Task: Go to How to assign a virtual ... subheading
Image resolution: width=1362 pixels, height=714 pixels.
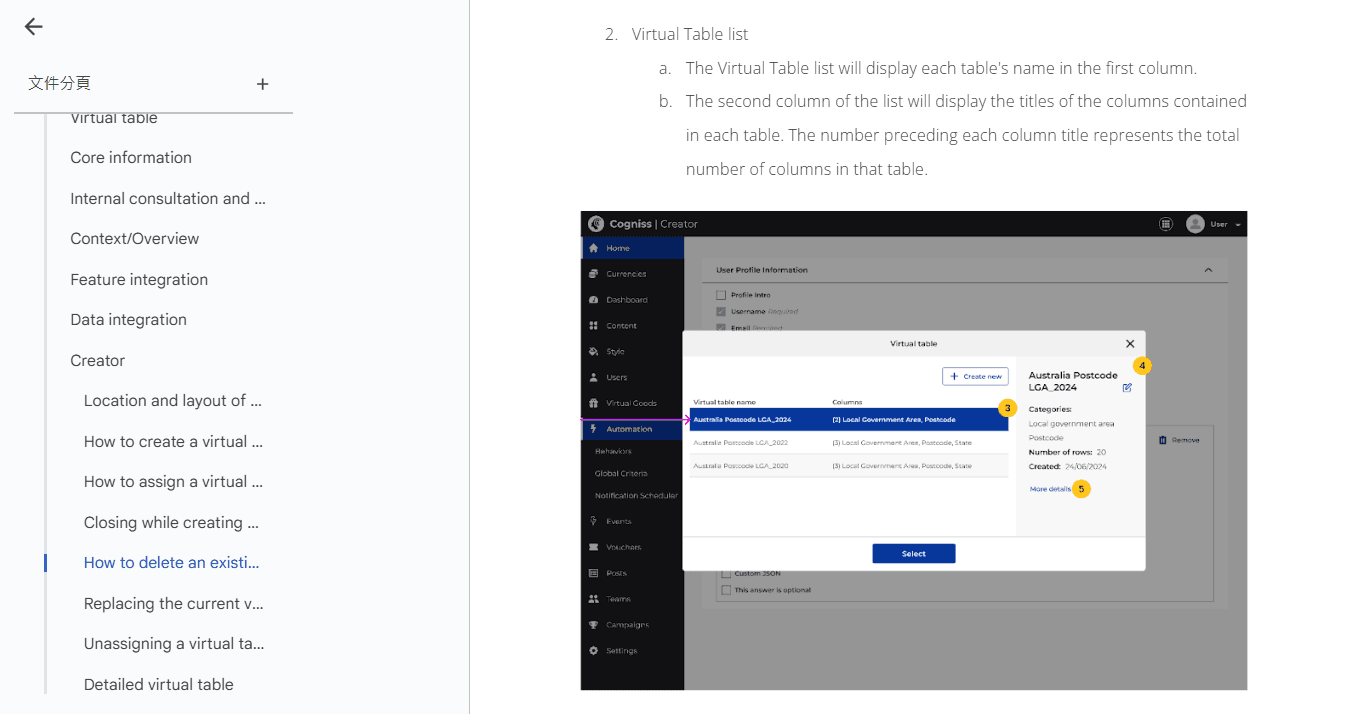Action: (174, 482)
